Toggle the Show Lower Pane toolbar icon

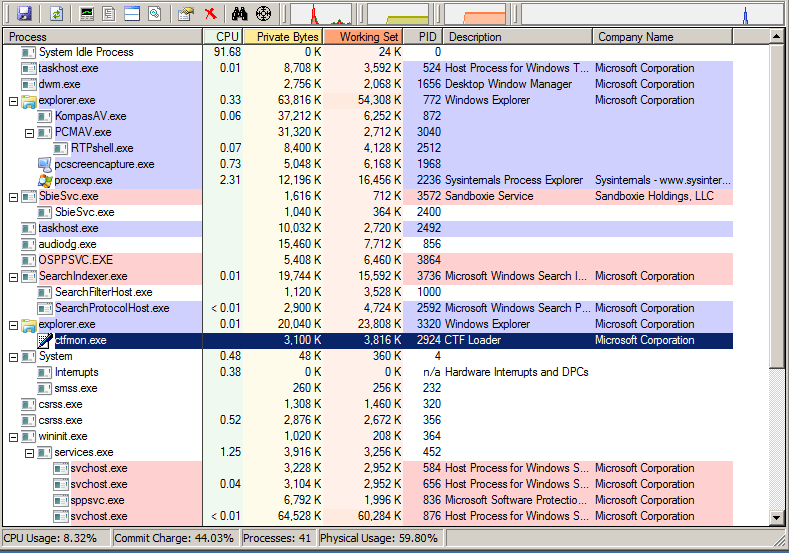point(132,14)
